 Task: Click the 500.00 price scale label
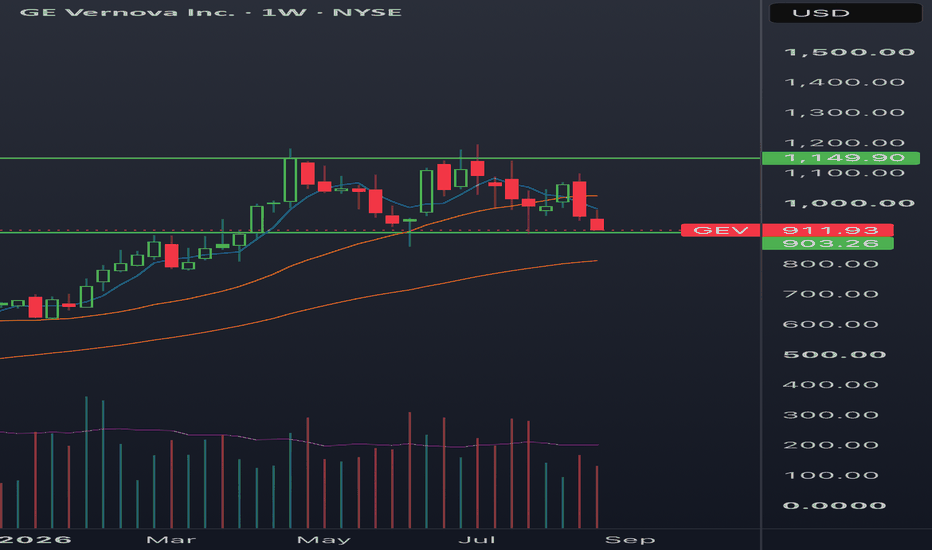tap(835, 354)
